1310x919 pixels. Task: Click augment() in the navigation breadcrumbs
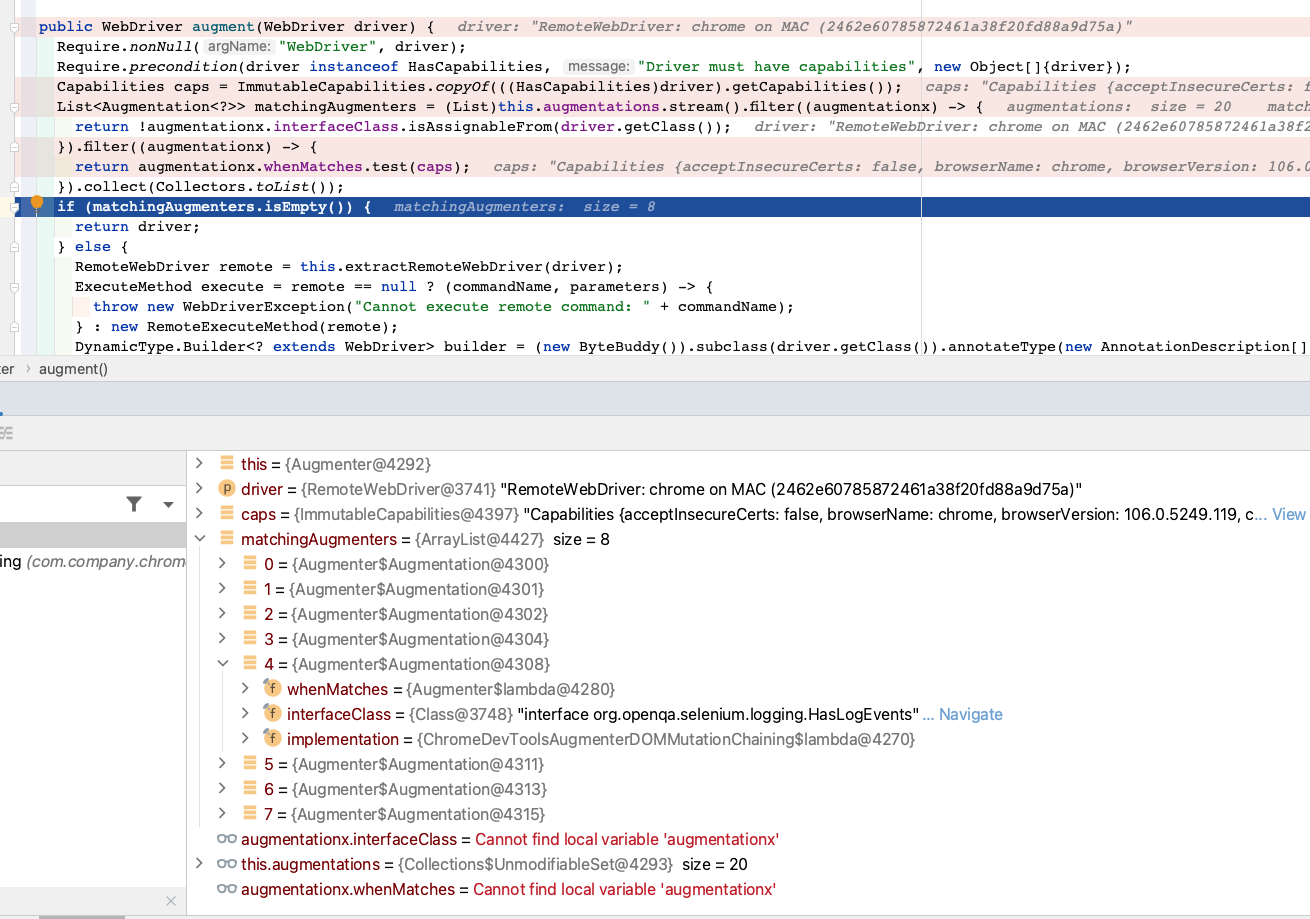click(x=74, y=368)
